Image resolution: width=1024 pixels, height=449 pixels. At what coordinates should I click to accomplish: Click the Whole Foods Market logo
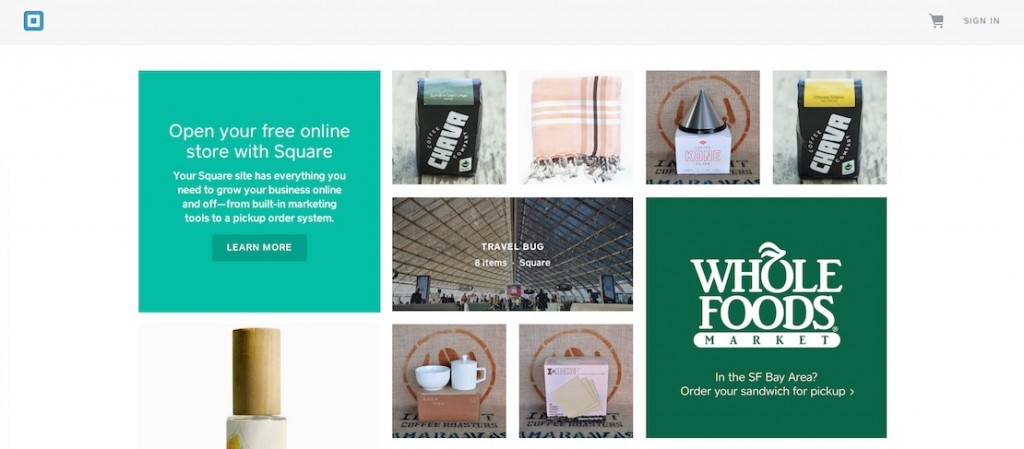[766, 295]
